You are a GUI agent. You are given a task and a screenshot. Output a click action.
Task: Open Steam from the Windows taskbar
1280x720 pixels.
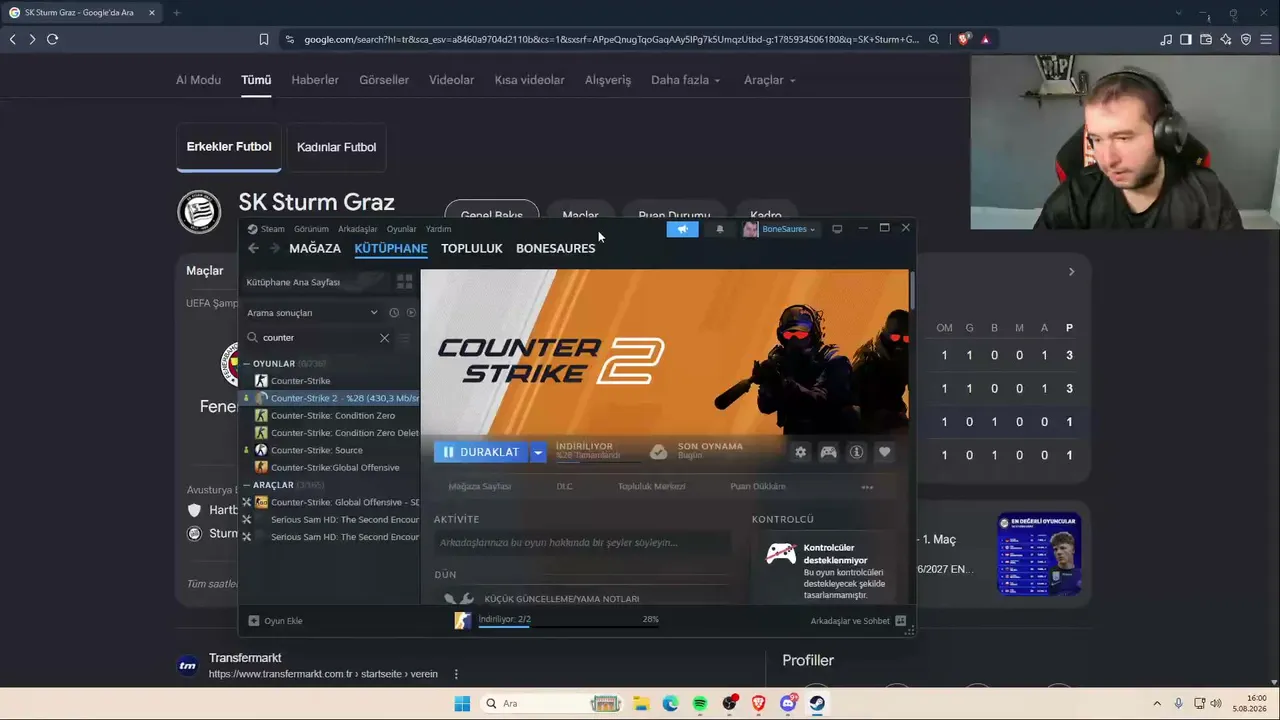[817, 703]
